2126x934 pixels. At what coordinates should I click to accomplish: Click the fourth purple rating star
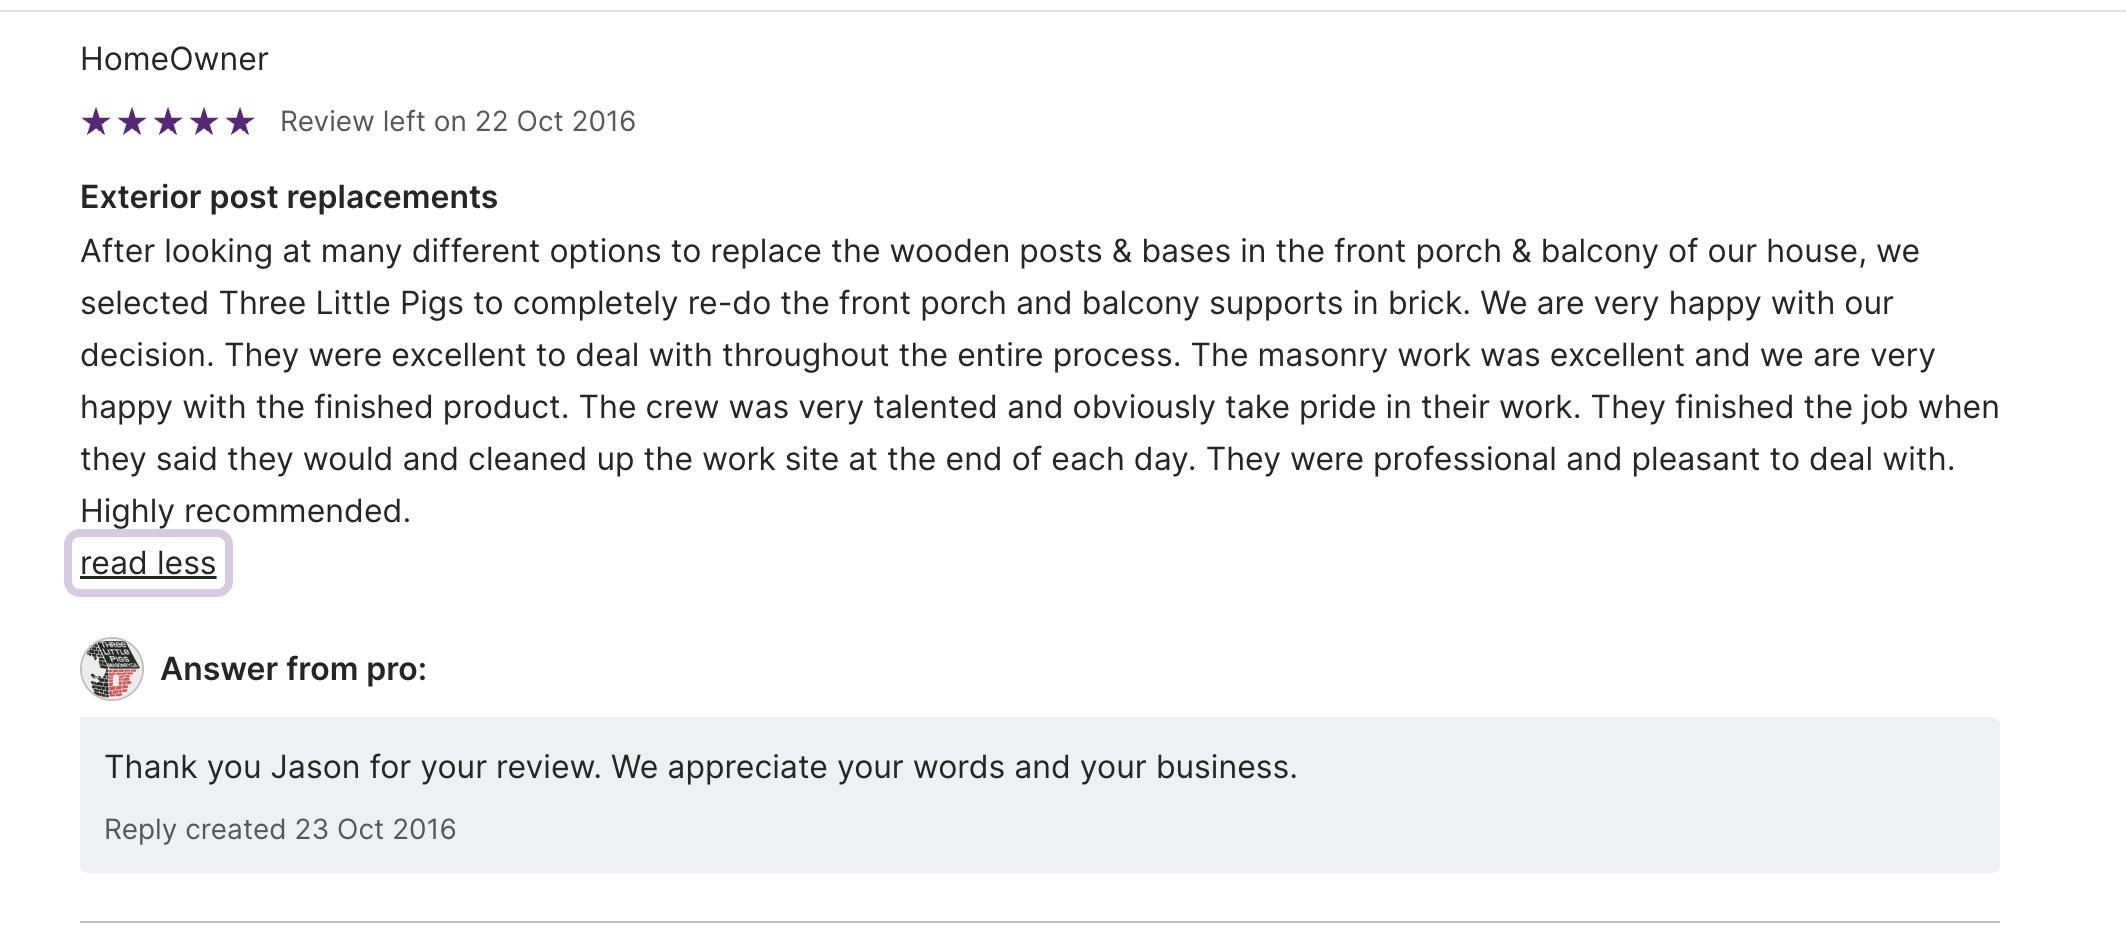tap(204, 122)
